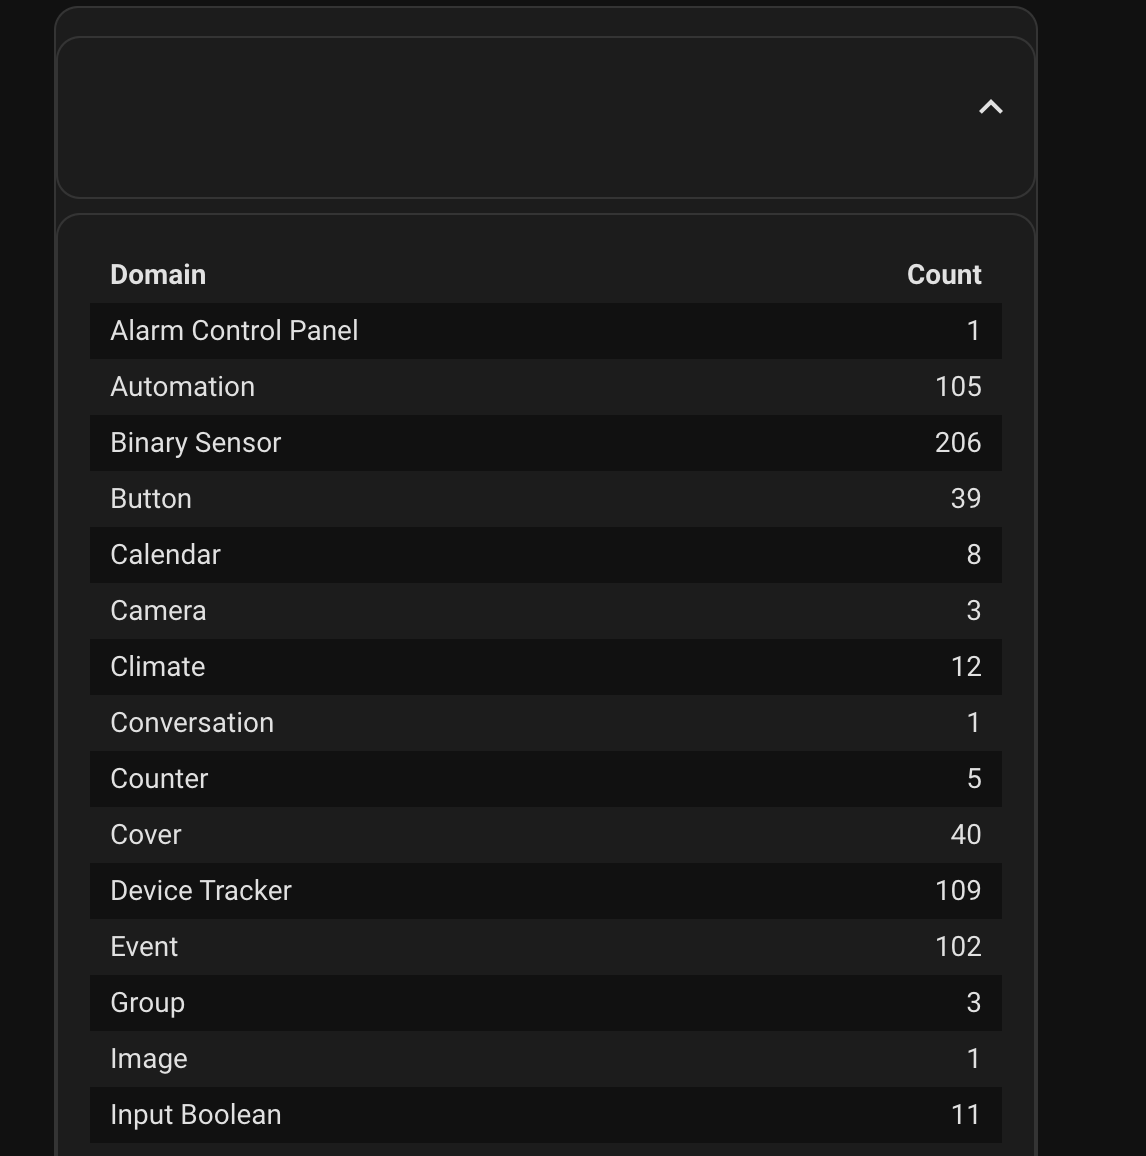Screen dimensions: 1146x1156
Task: Select the Automation domain row
Action: coord(546,387)
